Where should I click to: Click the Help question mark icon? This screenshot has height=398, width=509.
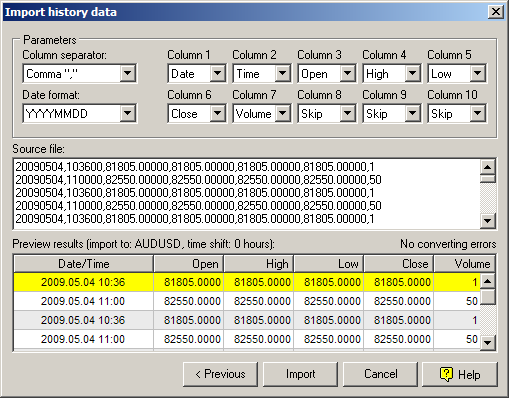(446, 374)
